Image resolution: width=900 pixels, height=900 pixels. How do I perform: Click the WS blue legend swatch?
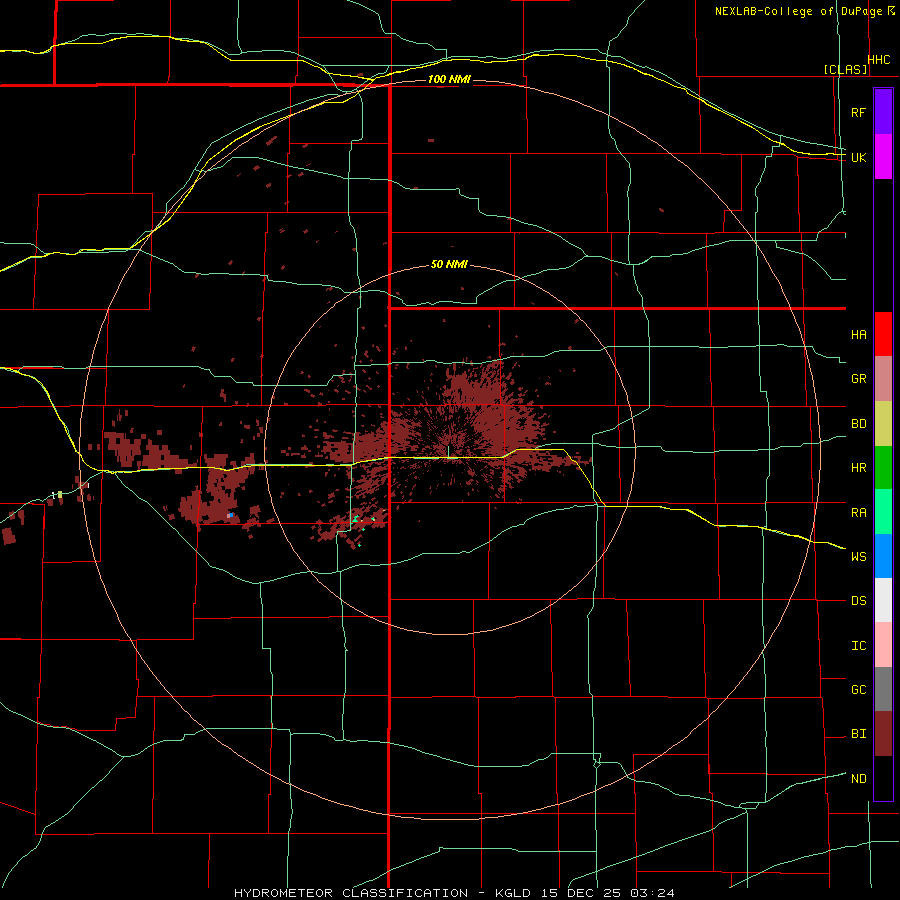tap(883, 556)
